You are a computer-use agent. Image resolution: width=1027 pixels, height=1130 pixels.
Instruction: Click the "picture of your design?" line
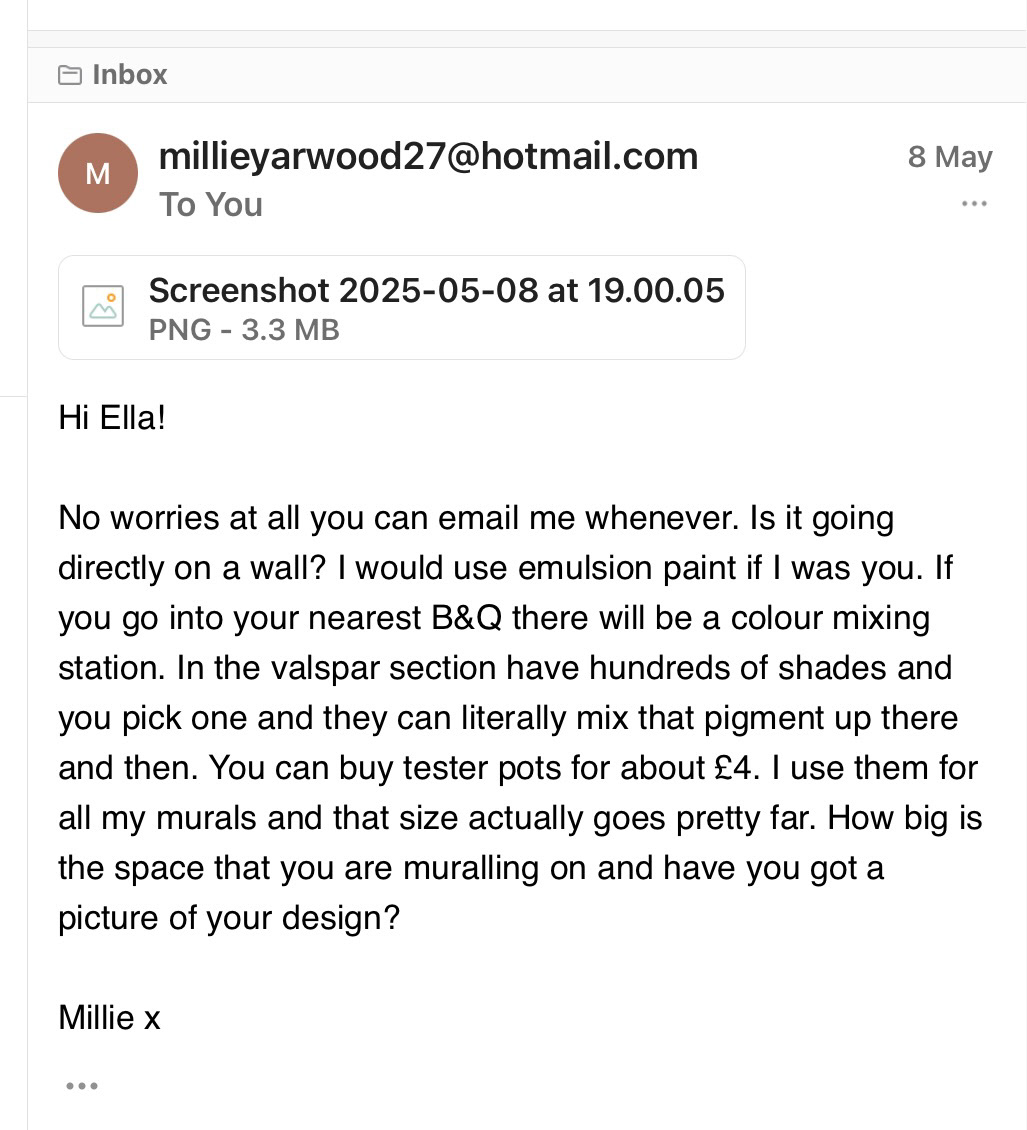tap(229, 918)
